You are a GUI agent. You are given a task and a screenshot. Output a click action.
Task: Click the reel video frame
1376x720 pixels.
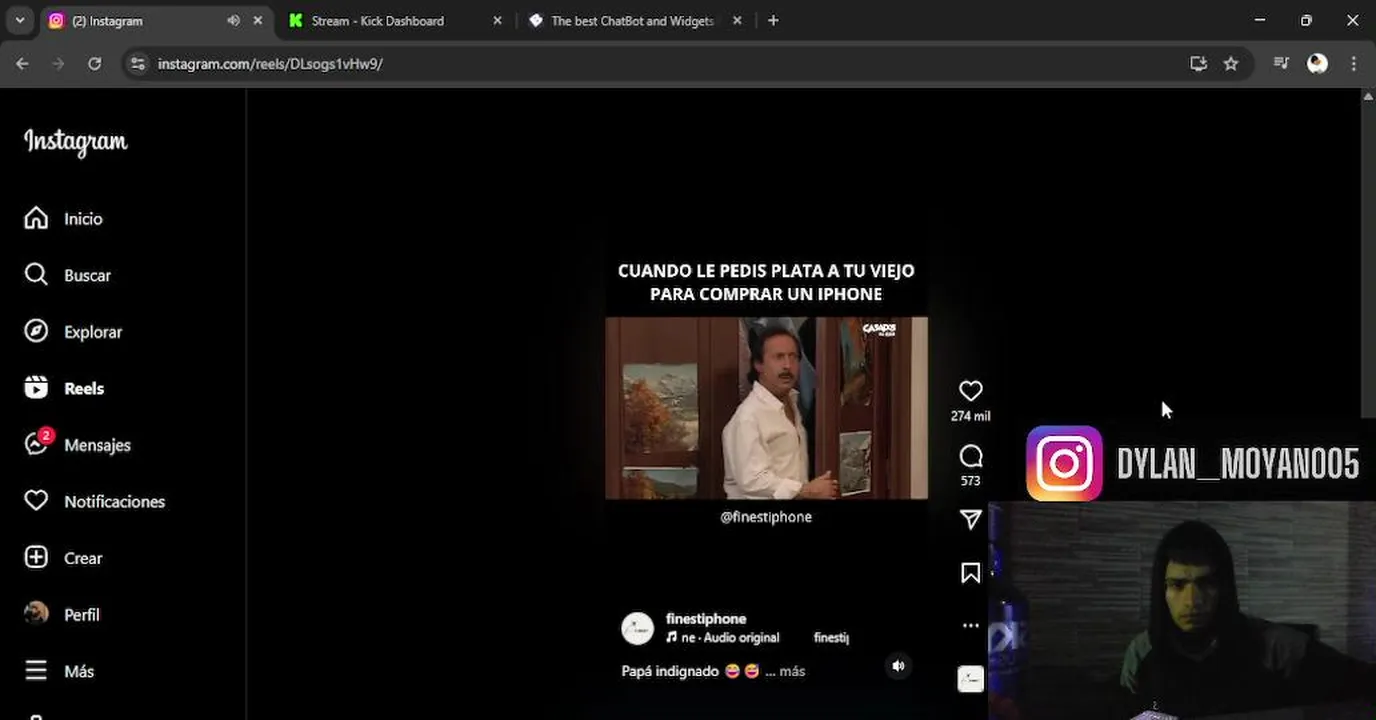[x=766, y=408]
